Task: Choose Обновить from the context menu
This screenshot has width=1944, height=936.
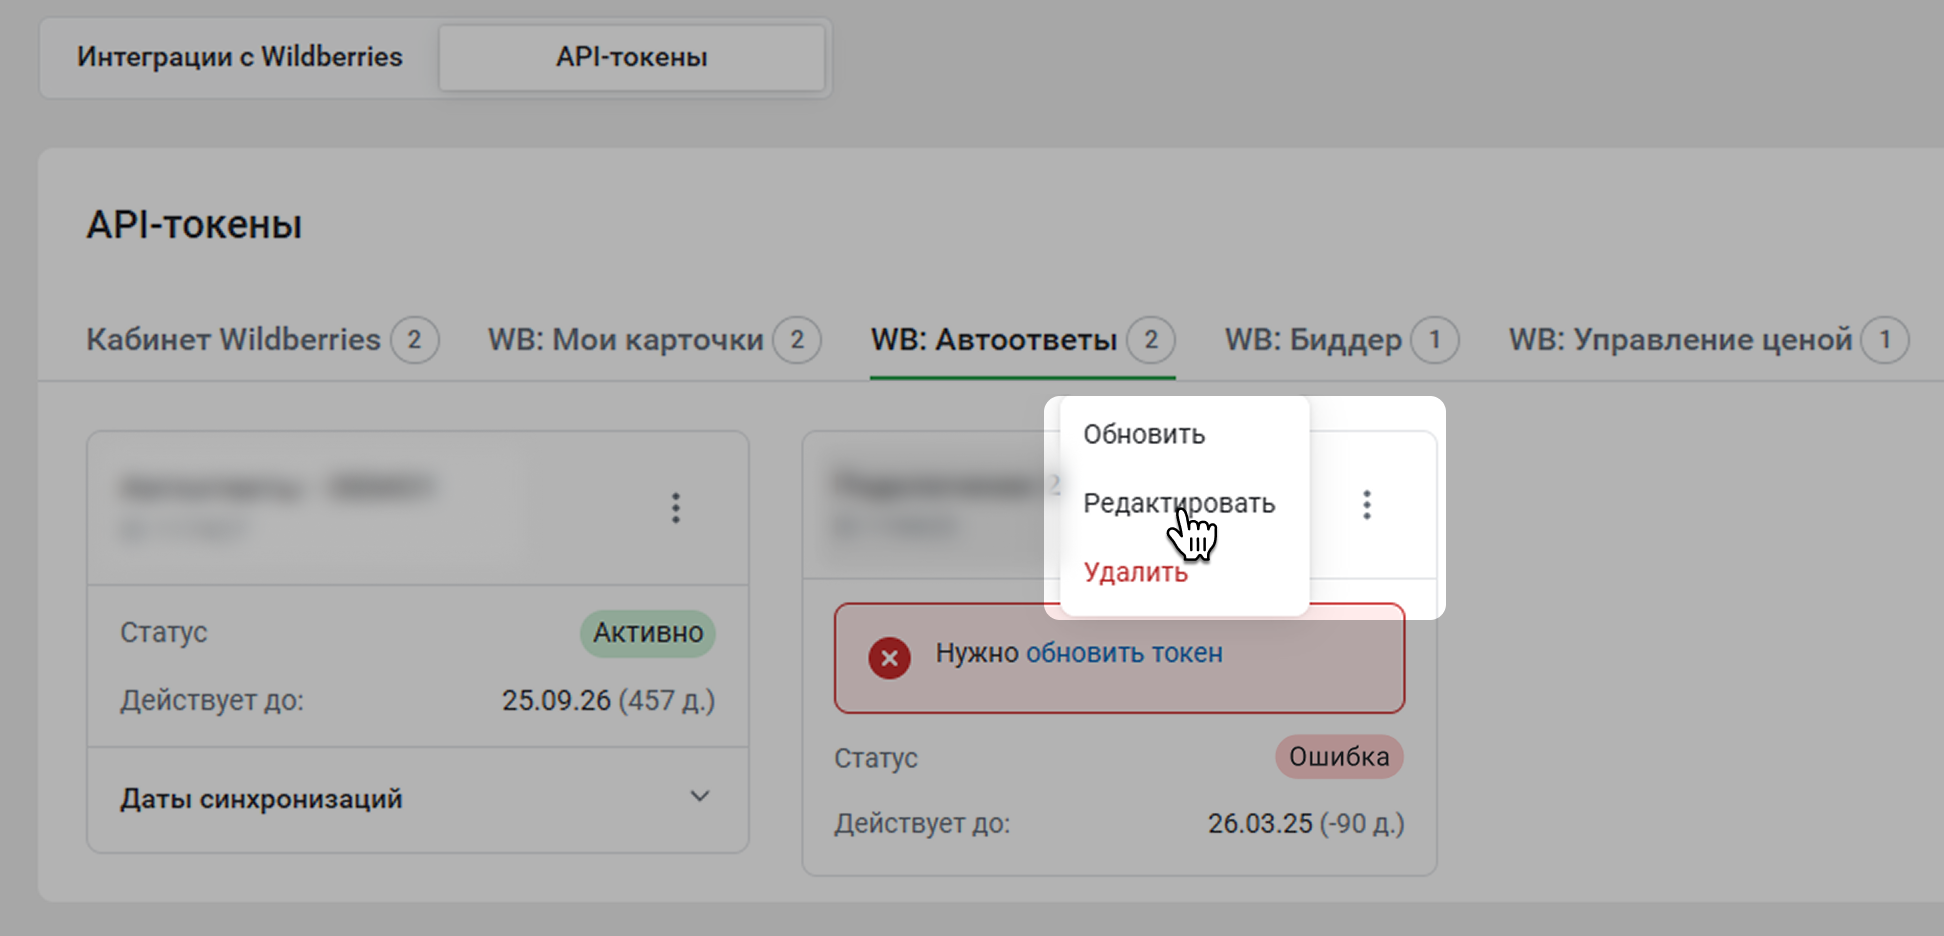Action: point(1144,435)
